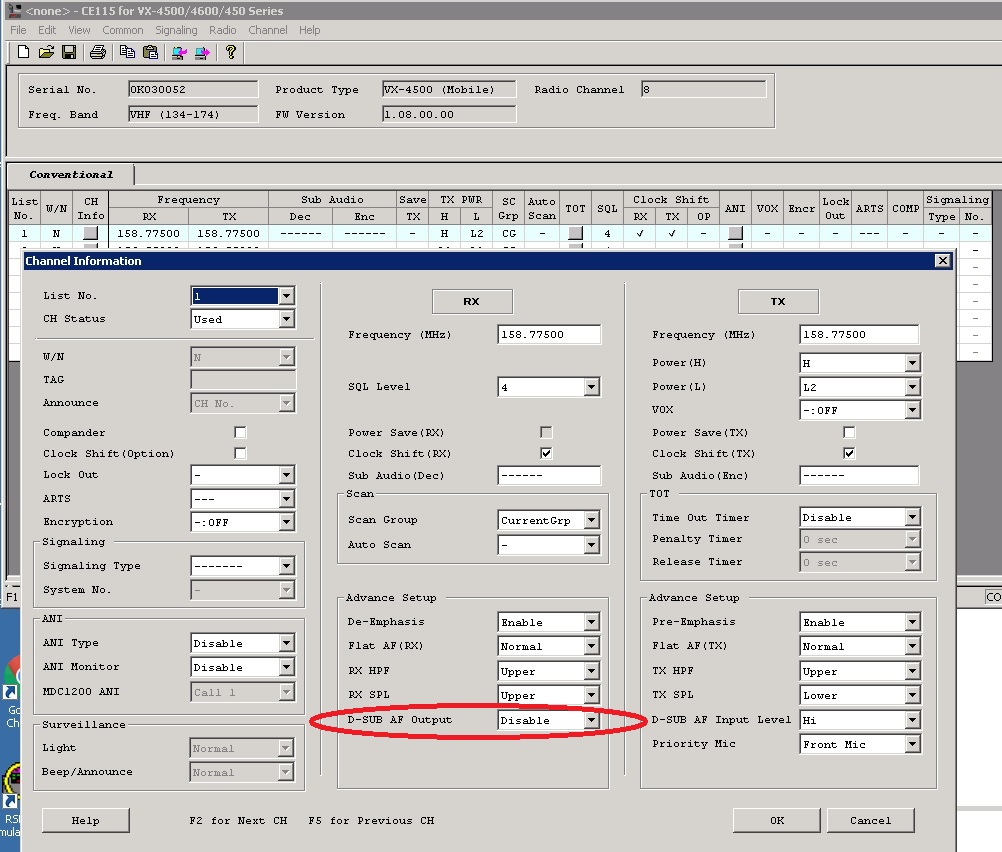Click the Copy toolbar icon

tap(127, 52)
